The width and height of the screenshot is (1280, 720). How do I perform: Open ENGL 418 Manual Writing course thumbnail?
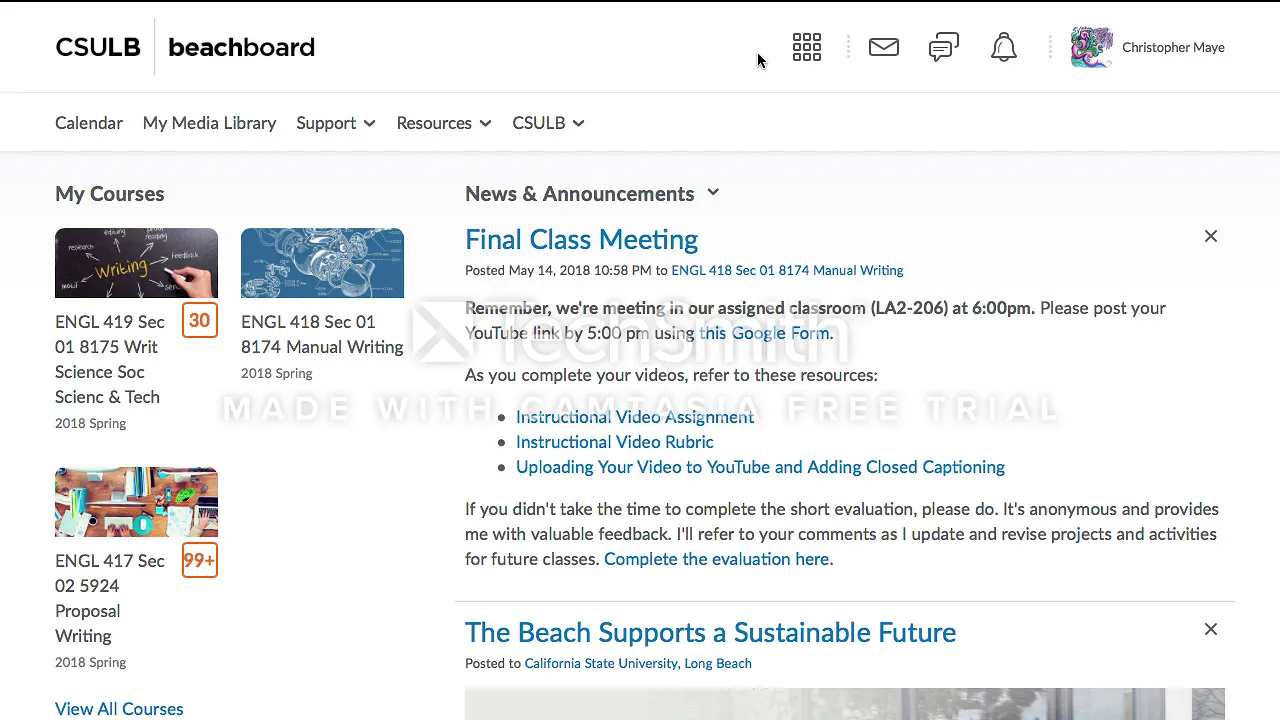tap(322, 263)
